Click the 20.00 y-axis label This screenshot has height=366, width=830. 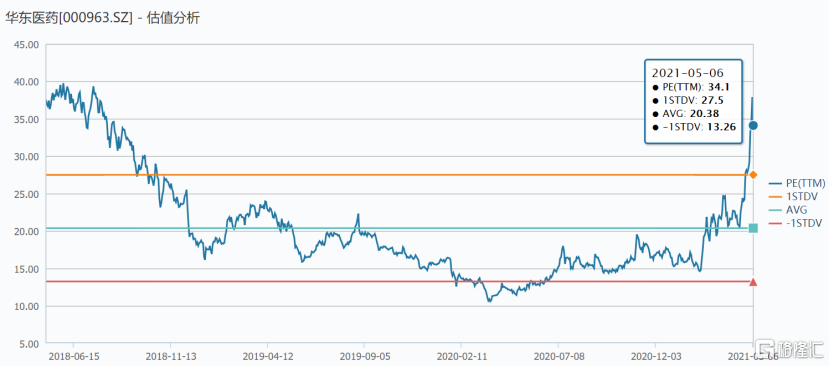(25, 231)
